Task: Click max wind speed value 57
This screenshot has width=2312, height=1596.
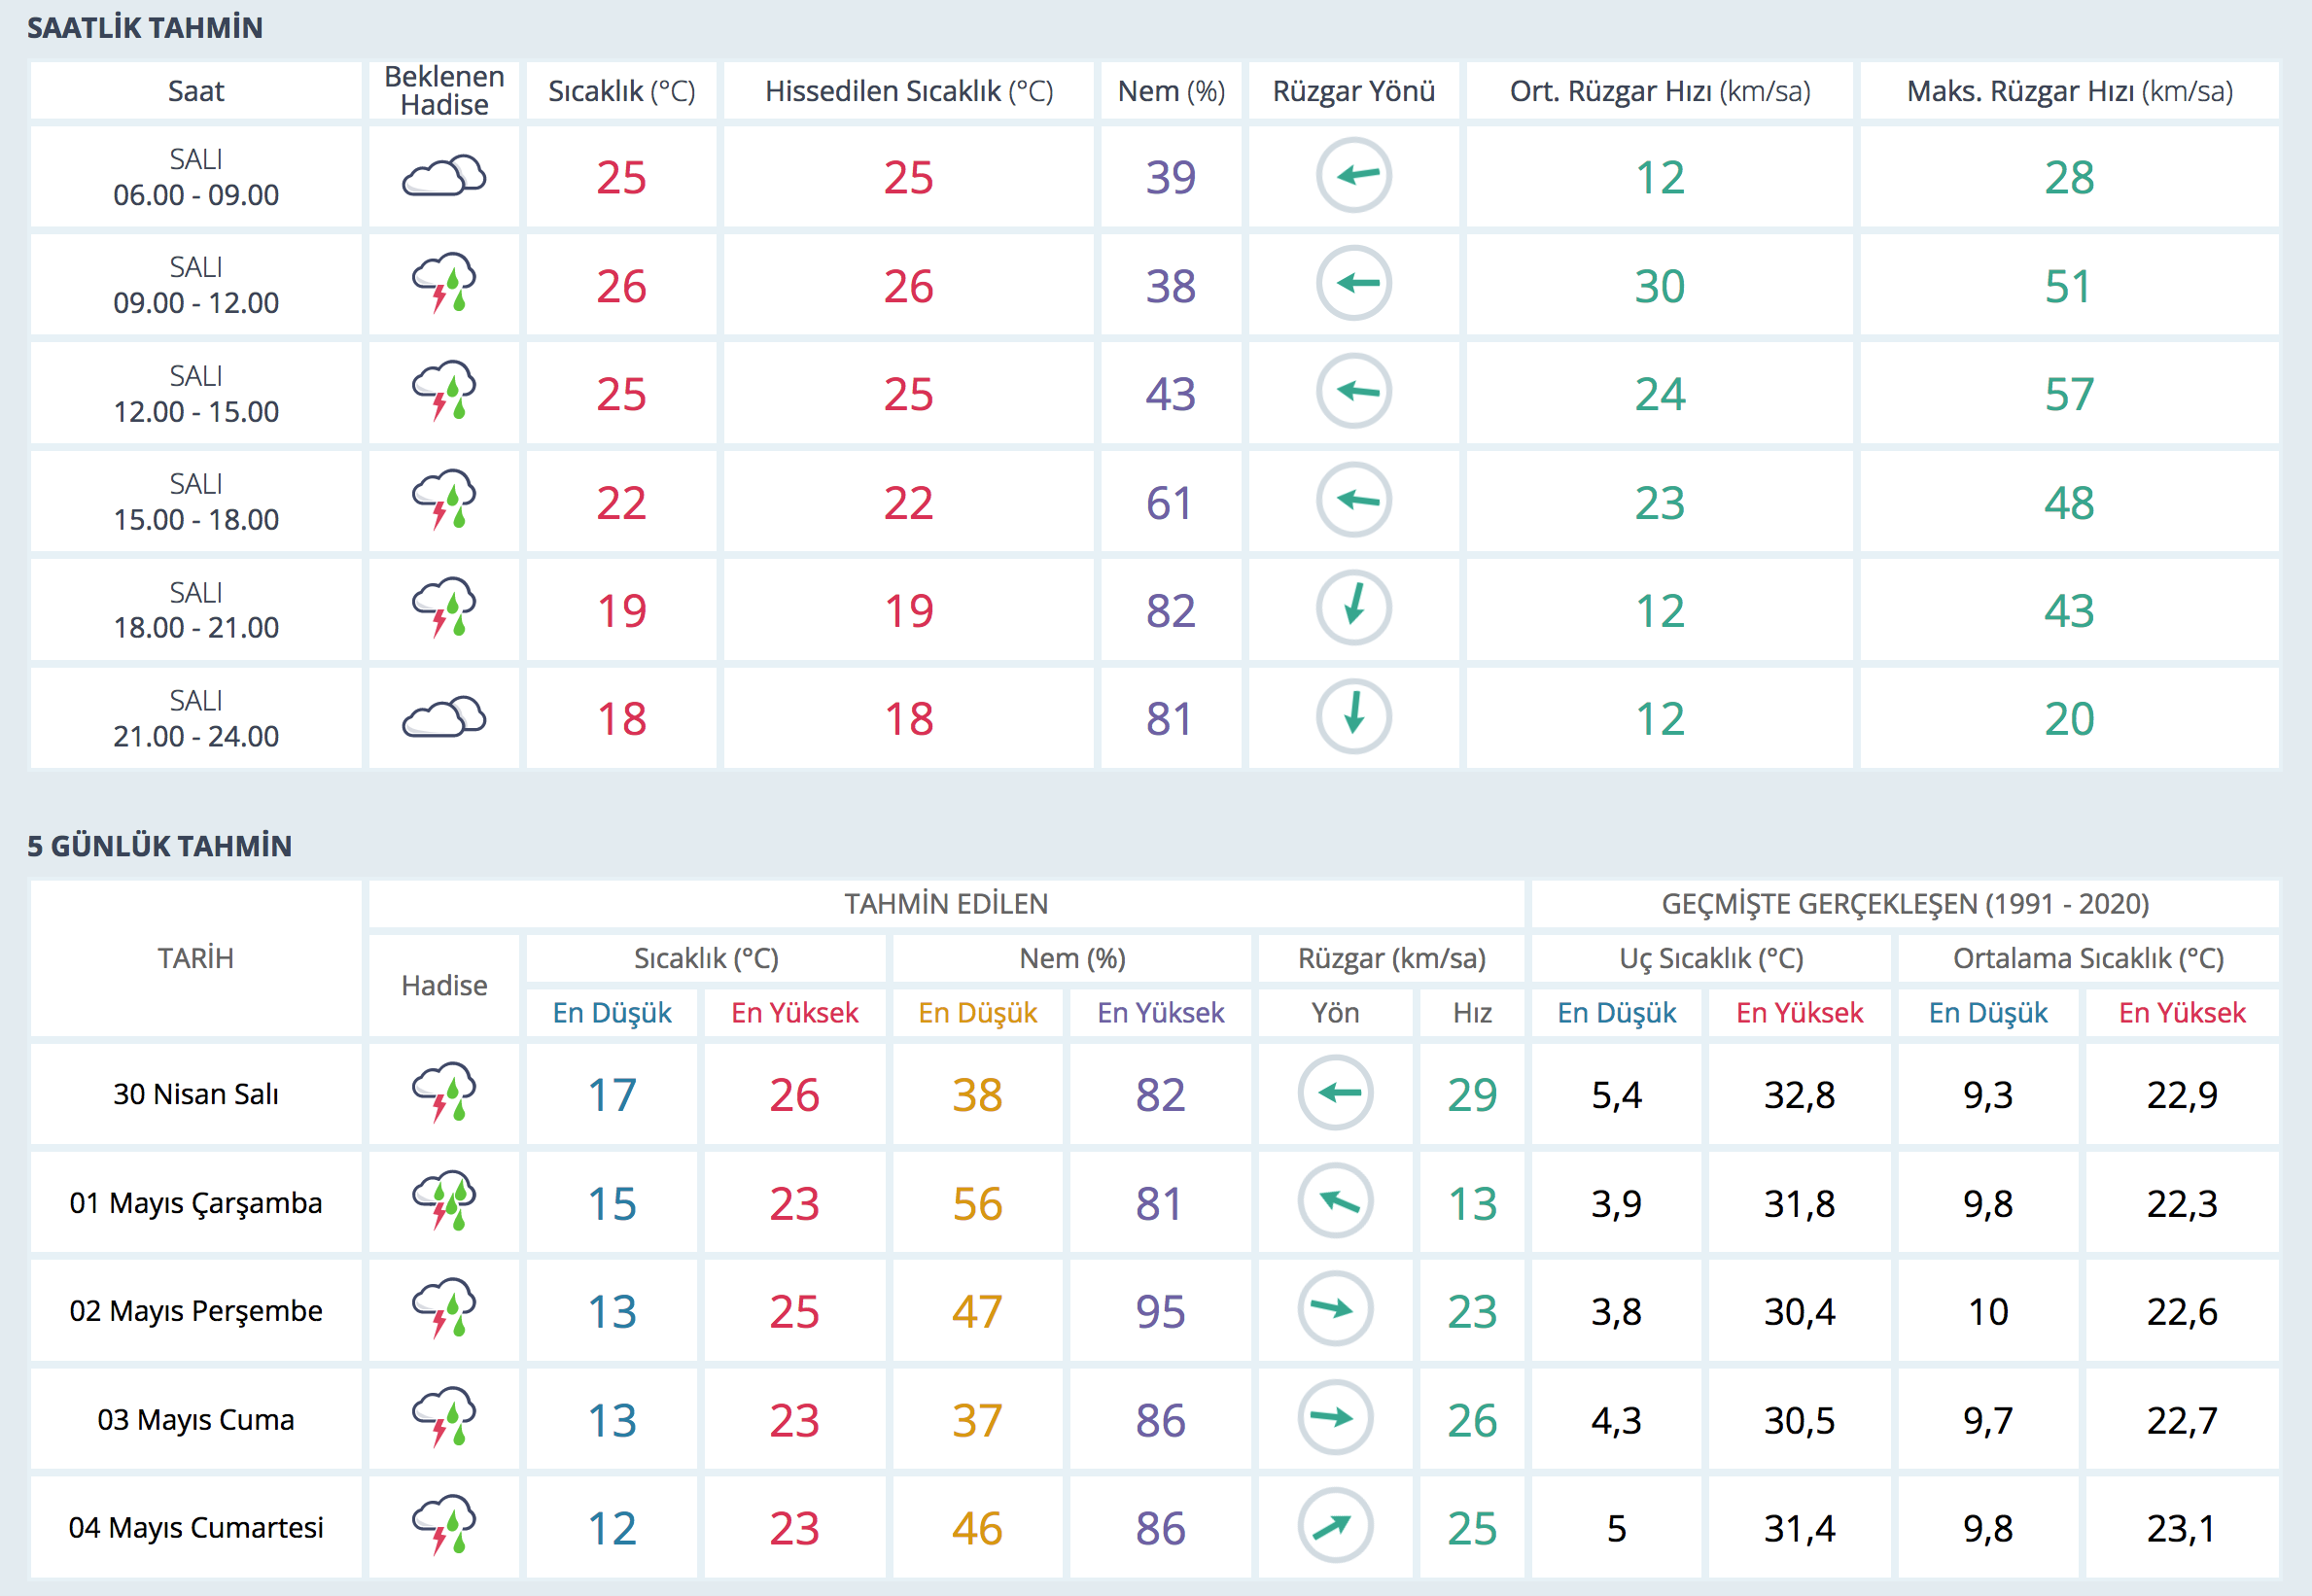Action: click(x=2069, y=394)
